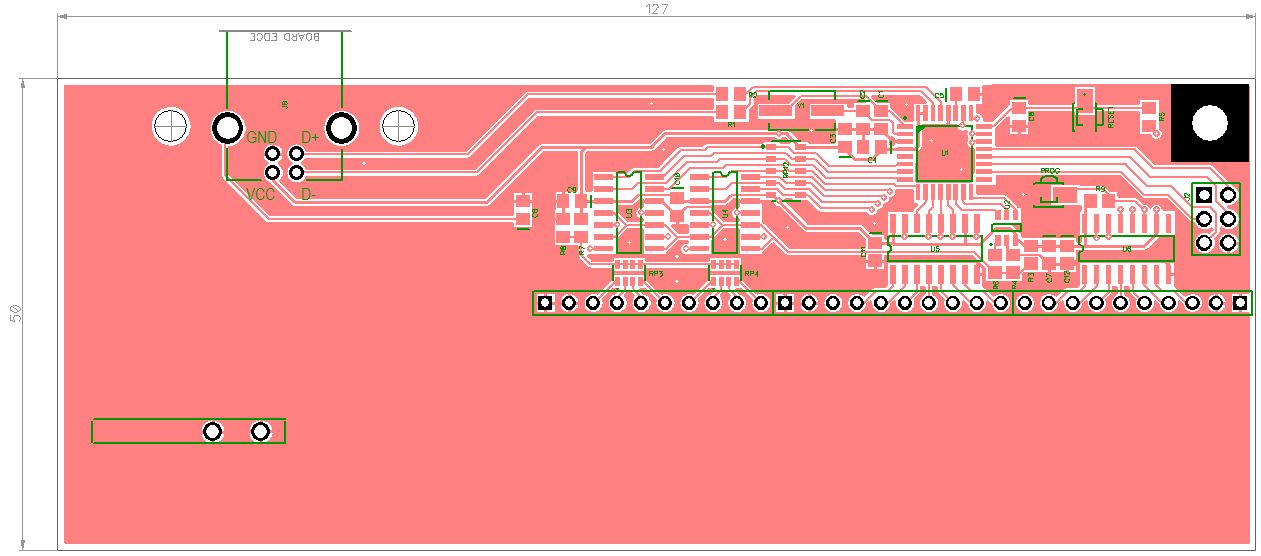The image size is (1261, 556).
Task: Select the BOARD EDGE mirrored text
Action: (x=286, y=37)
